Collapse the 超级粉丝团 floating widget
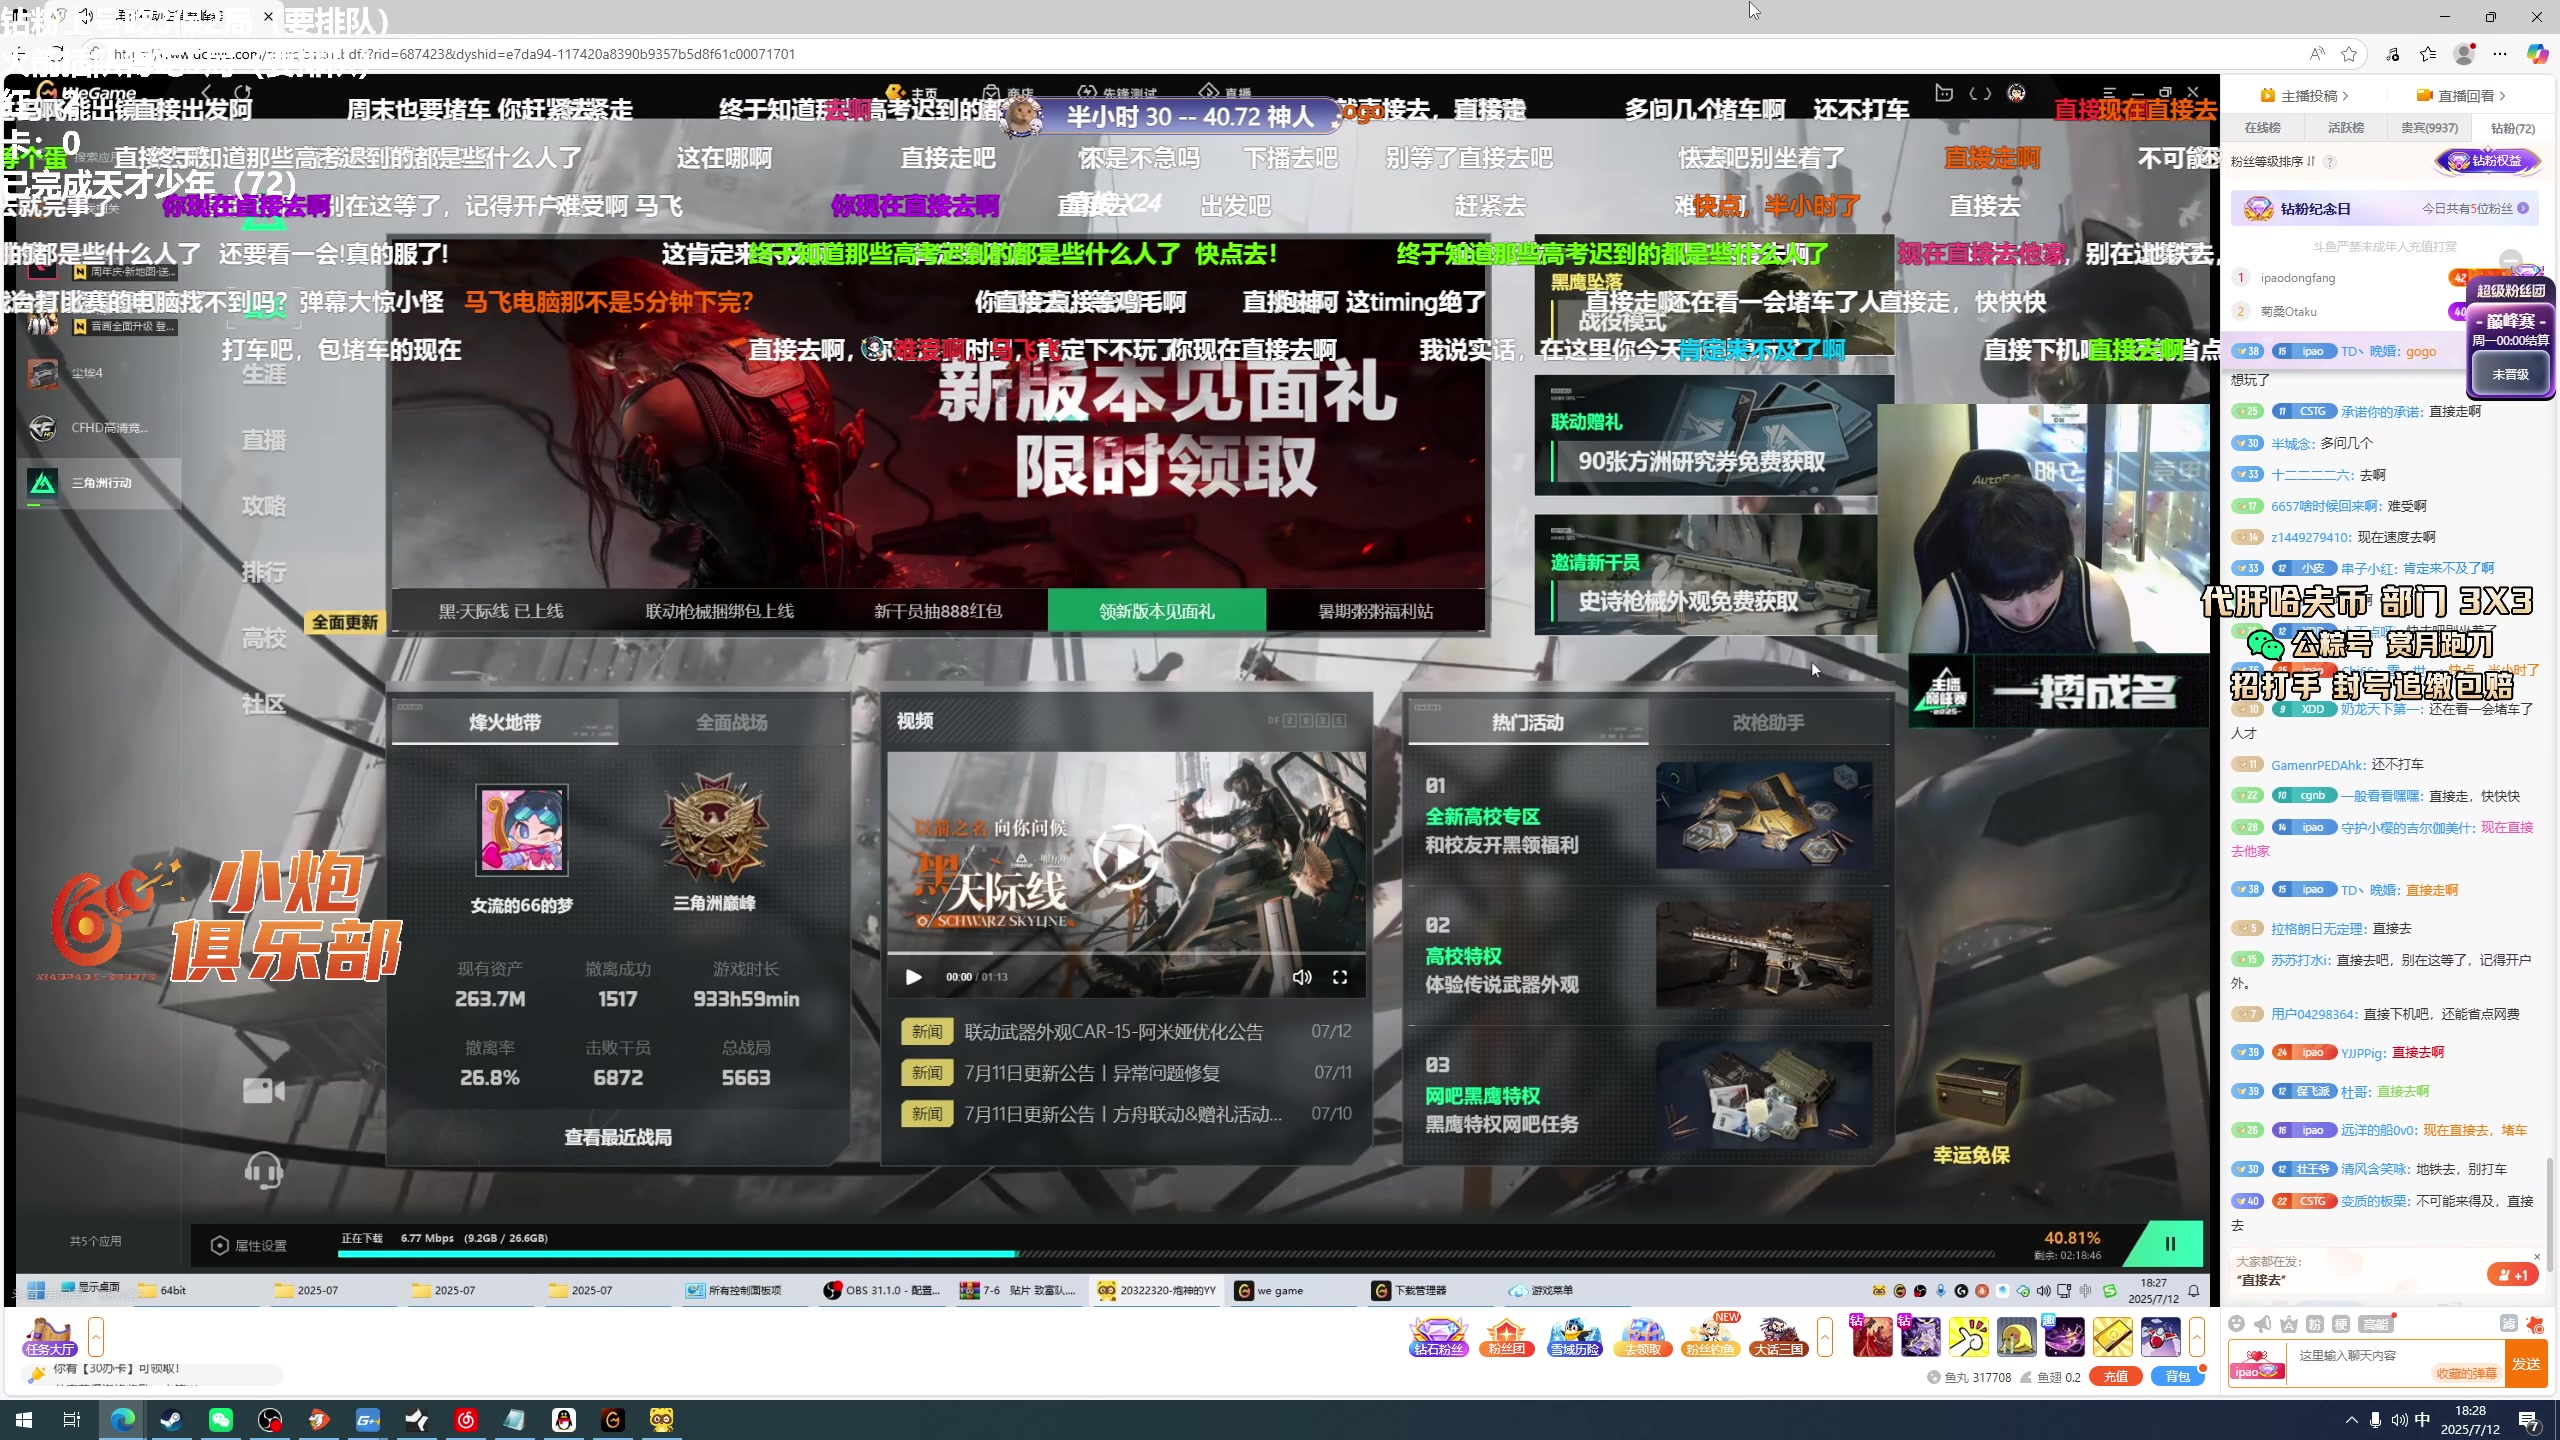Screen dimensions: 2560x1440 [2510, 260]
